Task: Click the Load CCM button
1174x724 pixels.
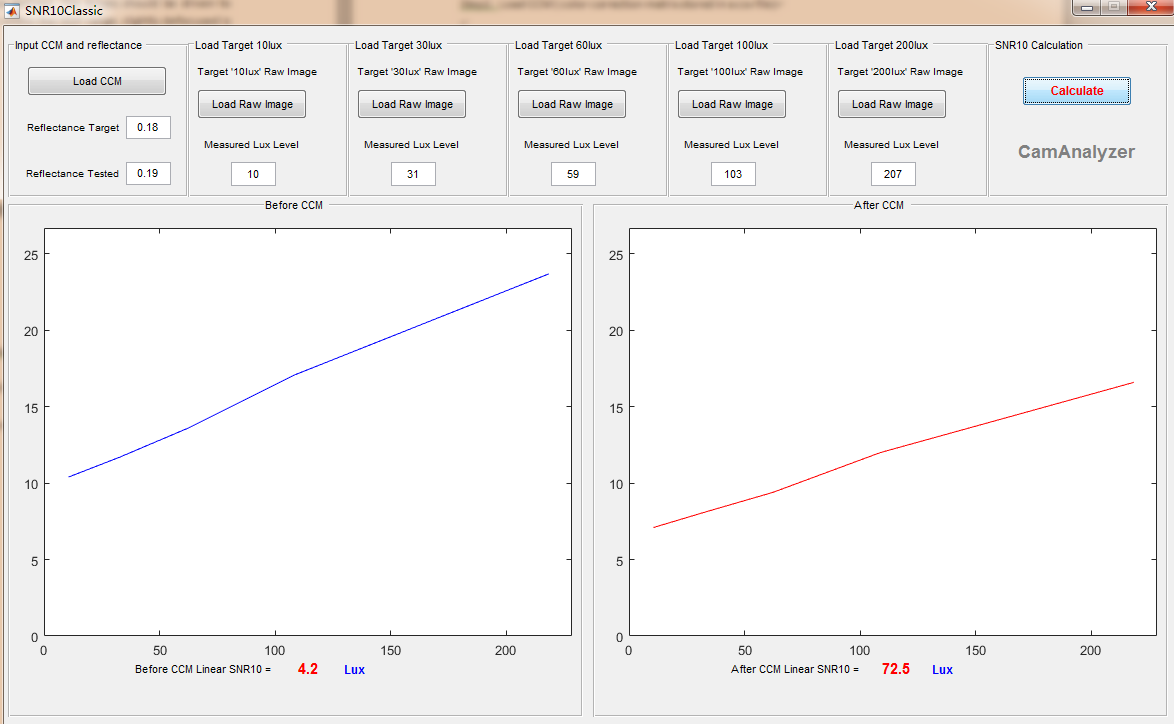Action: 97,81
